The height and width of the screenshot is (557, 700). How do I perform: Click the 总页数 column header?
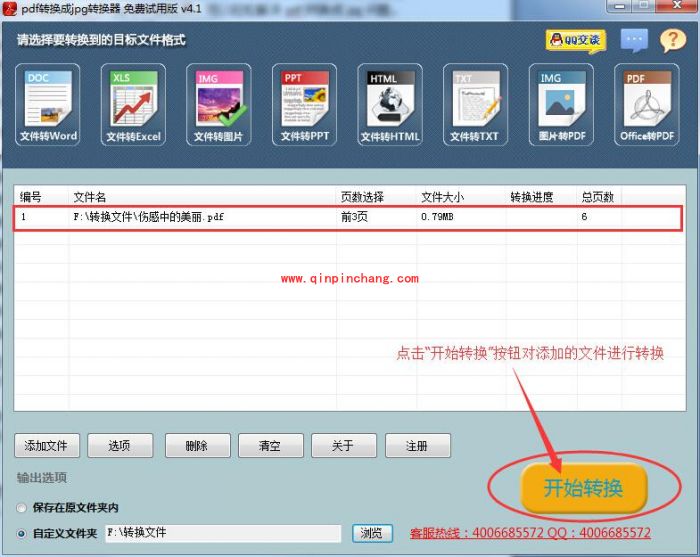pyautogui.click(x=598, y=197)
